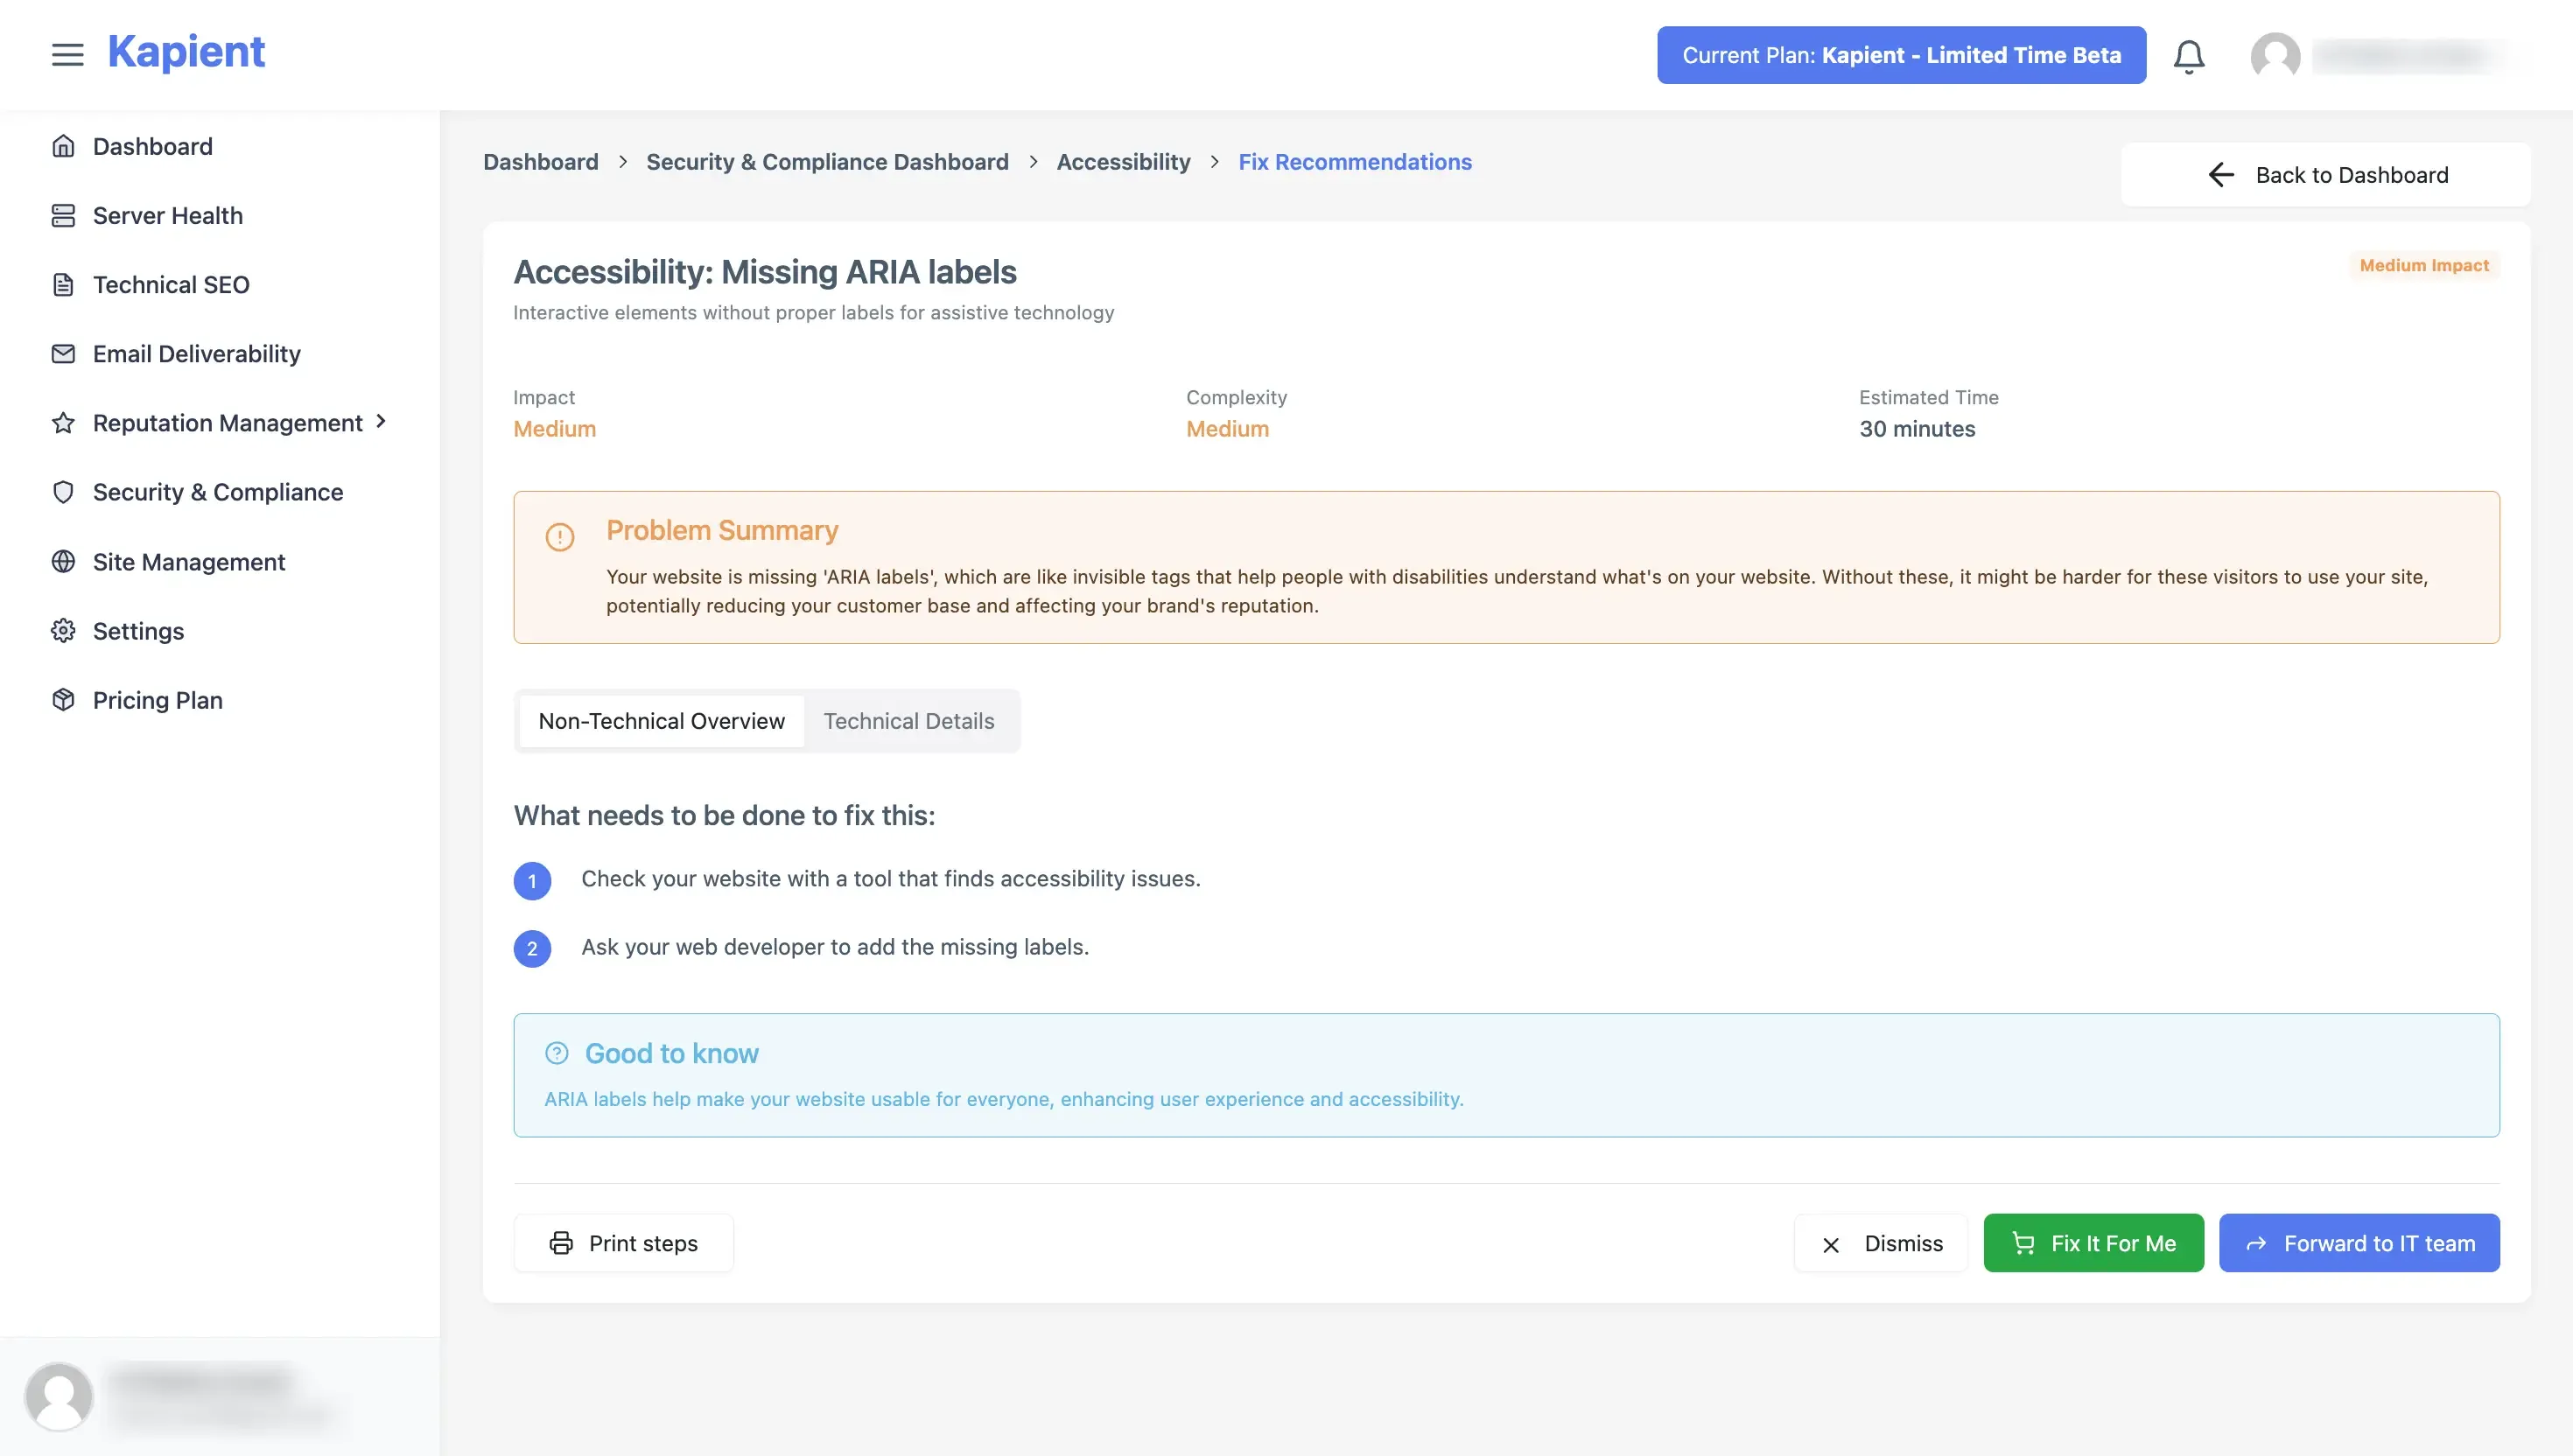
Task: Click step 2 number badge
Action: (532, 948)
